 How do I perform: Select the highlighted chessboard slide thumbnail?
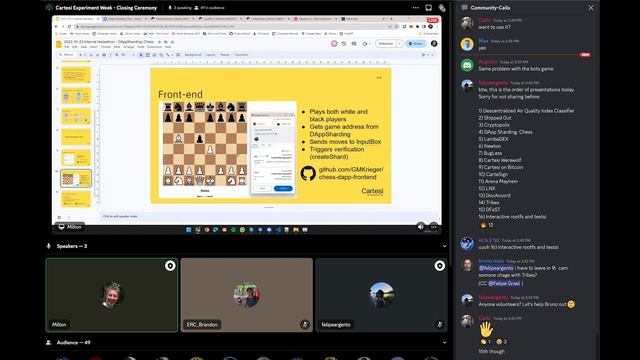click(x=76, y=178)
